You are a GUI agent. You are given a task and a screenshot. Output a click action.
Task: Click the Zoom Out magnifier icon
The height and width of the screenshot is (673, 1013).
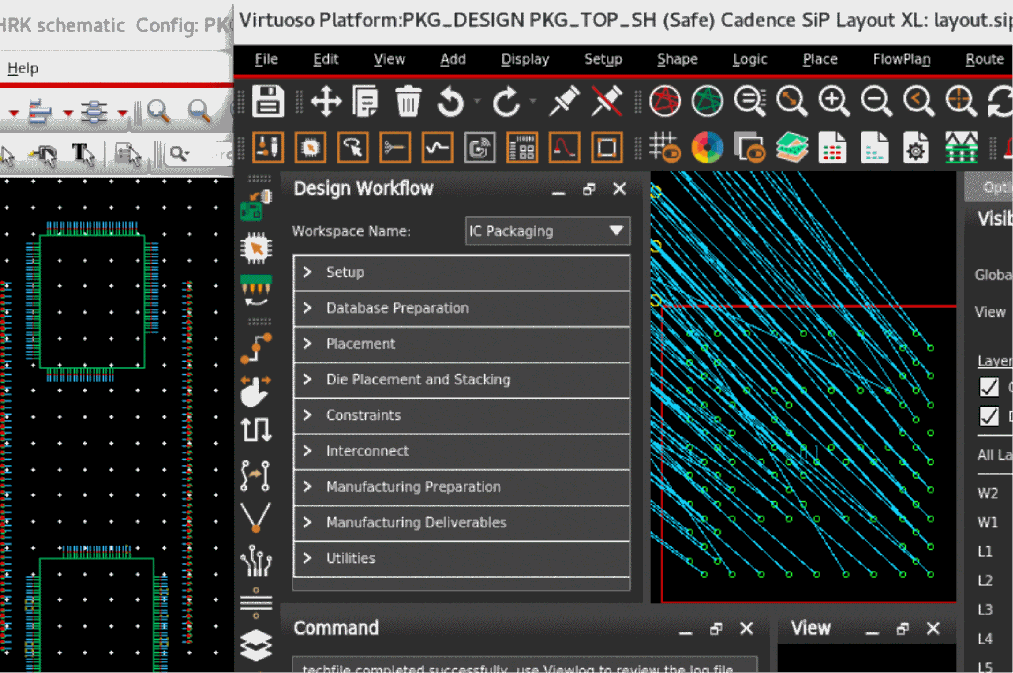(877, 101)
